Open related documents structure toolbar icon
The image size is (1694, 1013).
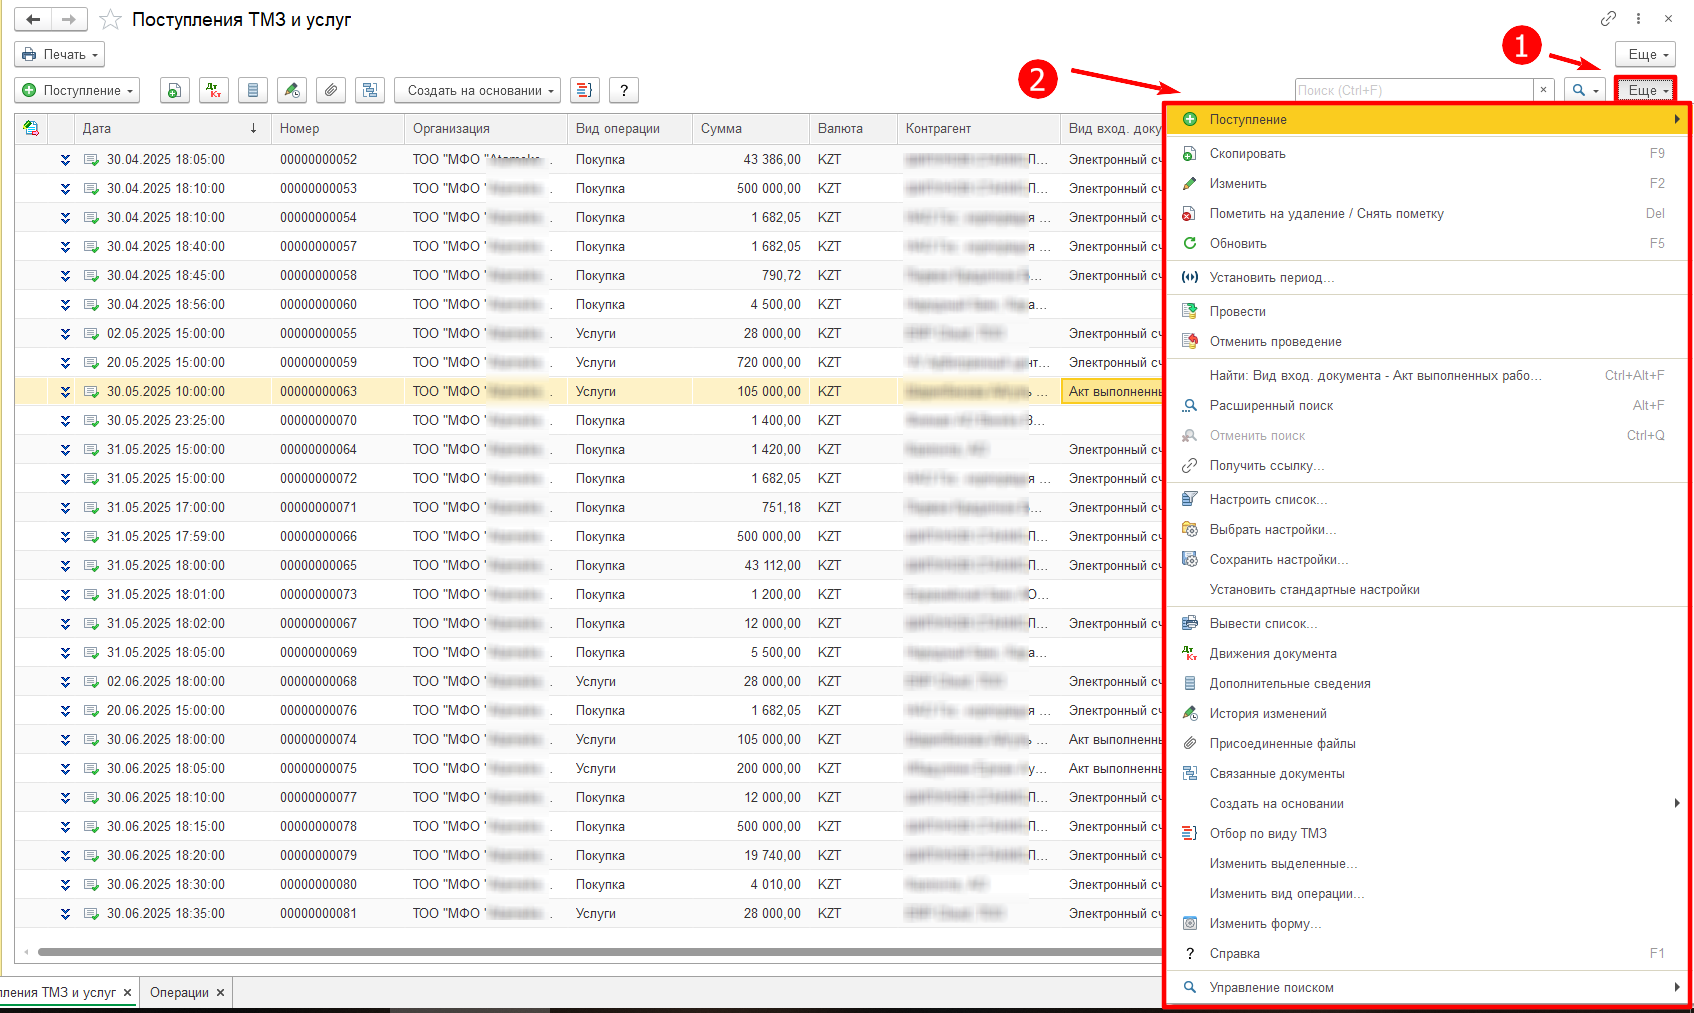pos(370,90)
